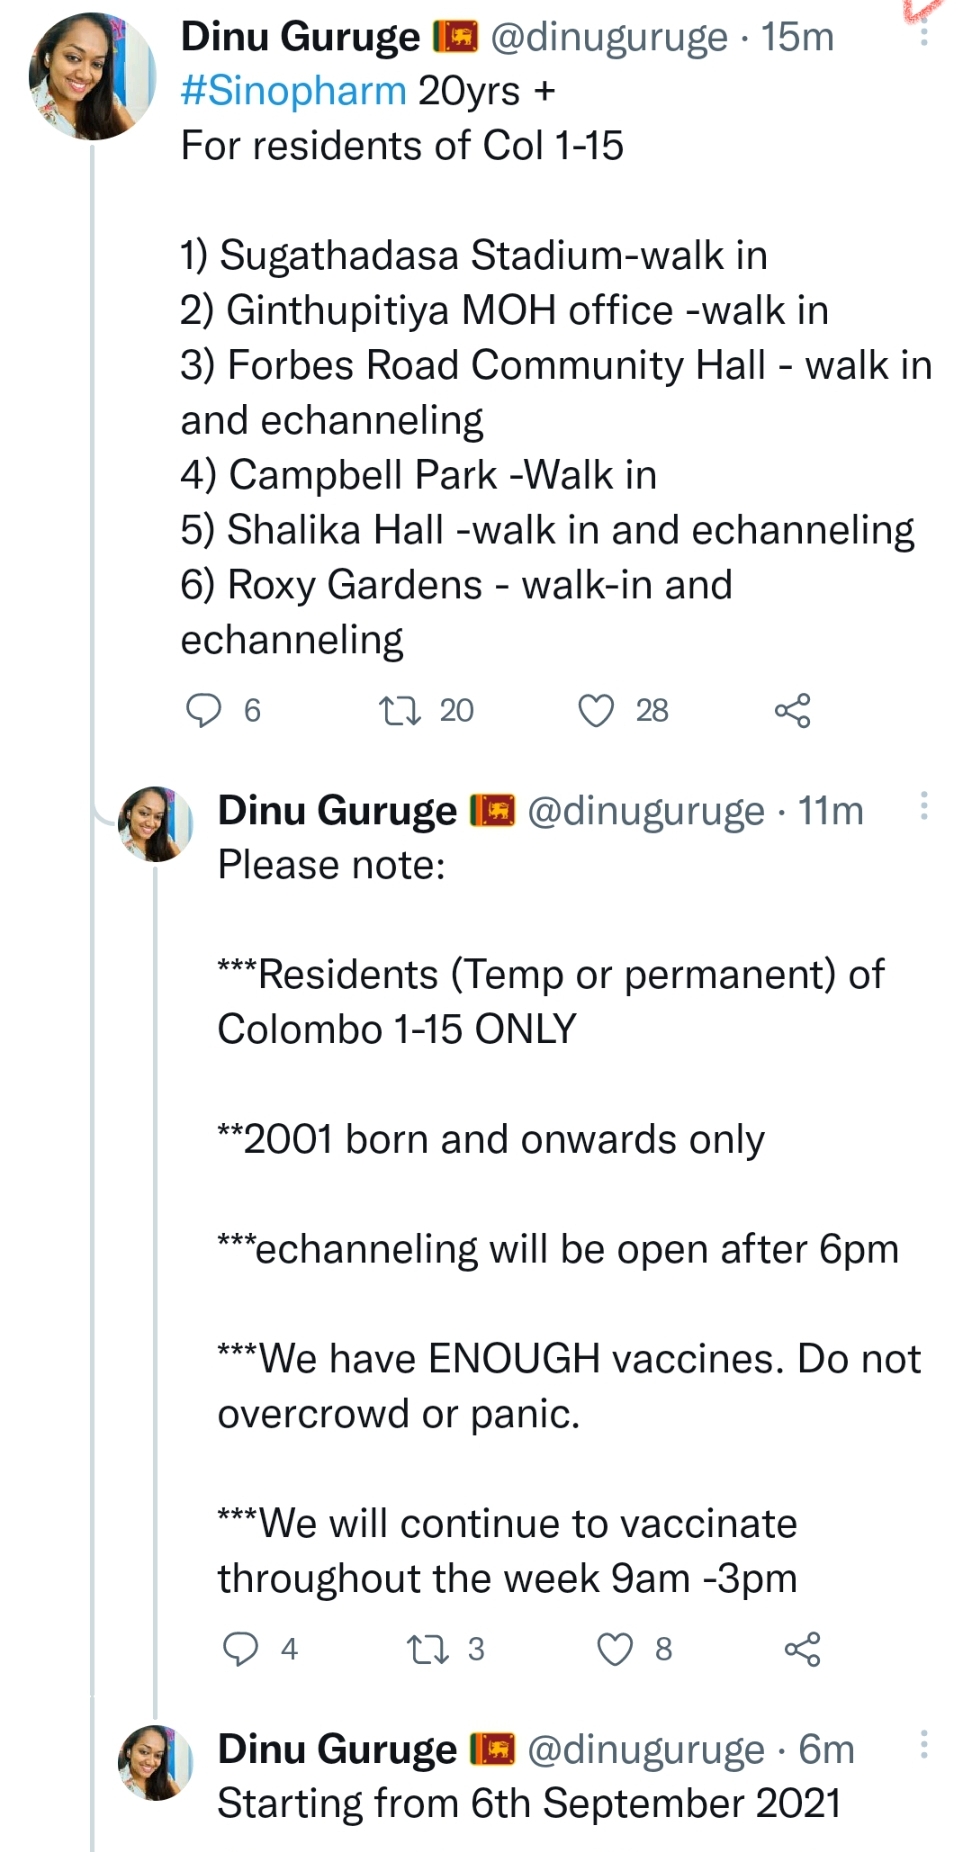Open the #Sinopharm hashtag

point(293,91)
